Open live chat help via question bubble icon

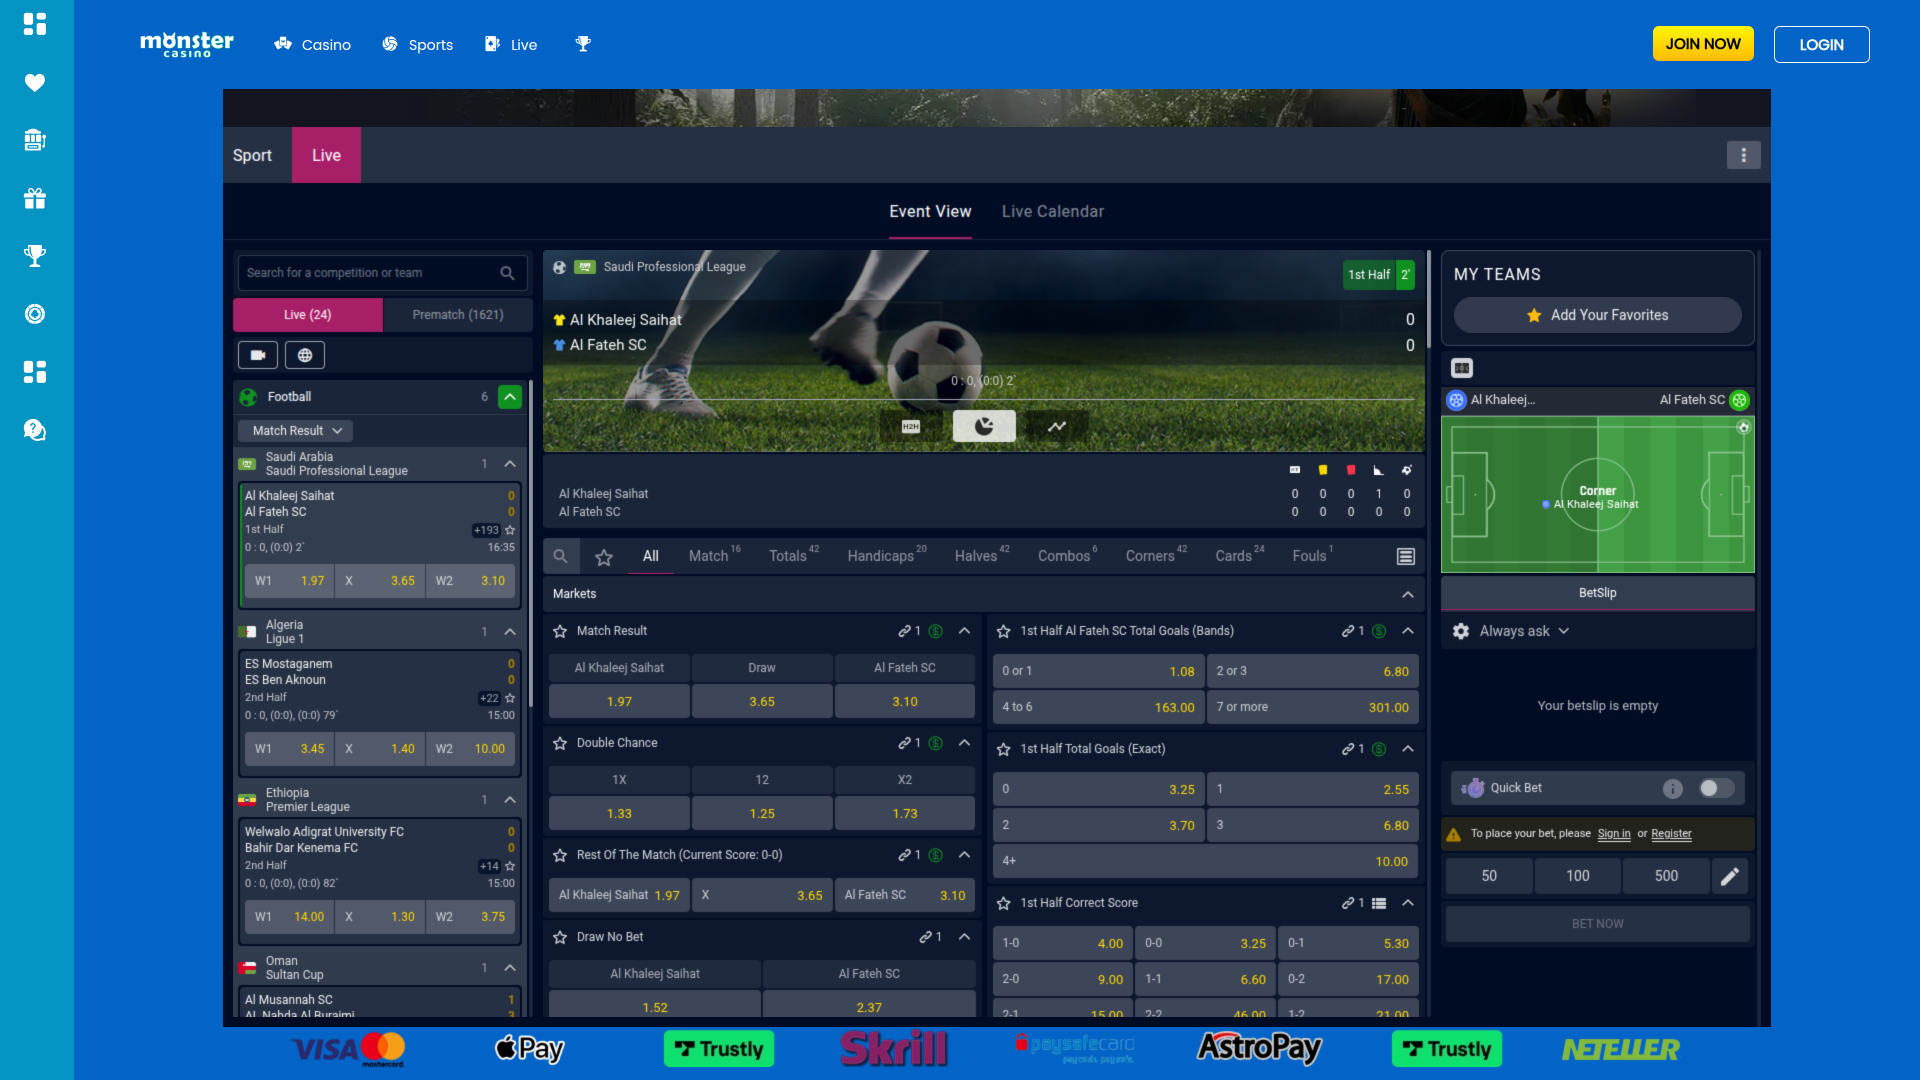coord(34,431)
